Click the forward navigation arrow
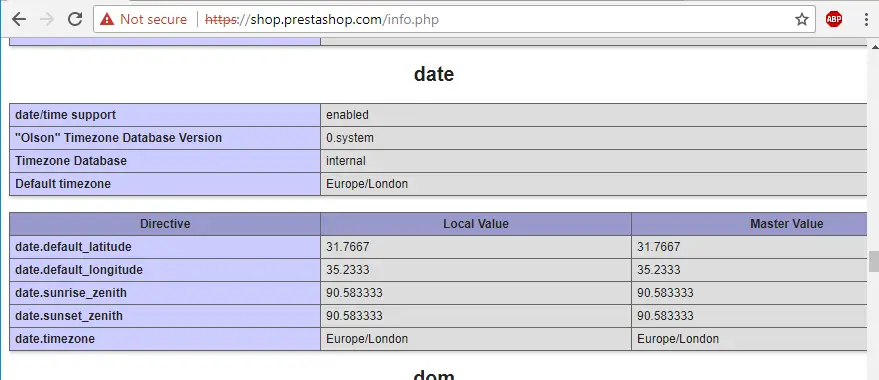Screen dimensions: 879x380 coord(47,20)
